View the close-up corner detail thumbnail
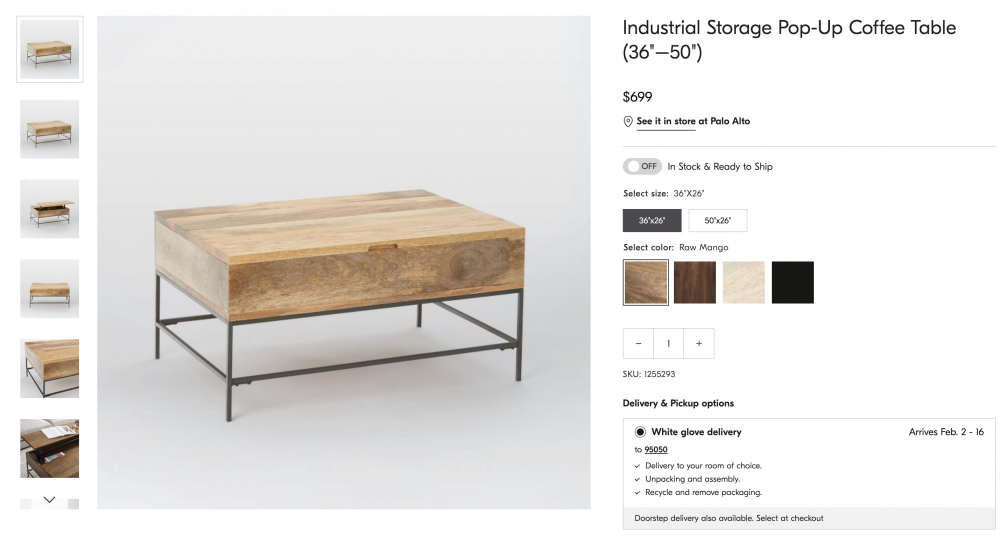Viewport: 1000px width, 537px height. [50, 368]
